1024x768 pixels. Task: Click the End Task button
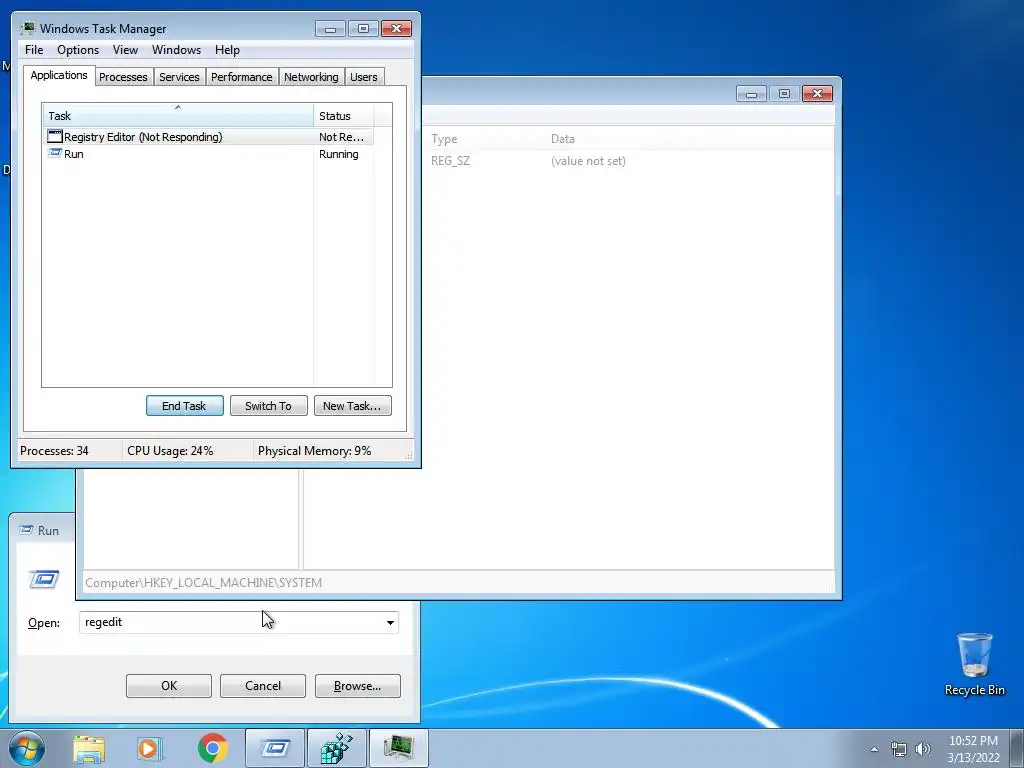tap(184, 406)
